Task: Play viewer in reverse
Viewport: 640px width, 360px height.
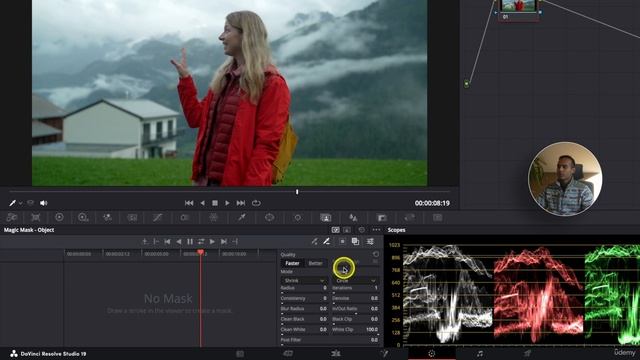Action: 202,203
